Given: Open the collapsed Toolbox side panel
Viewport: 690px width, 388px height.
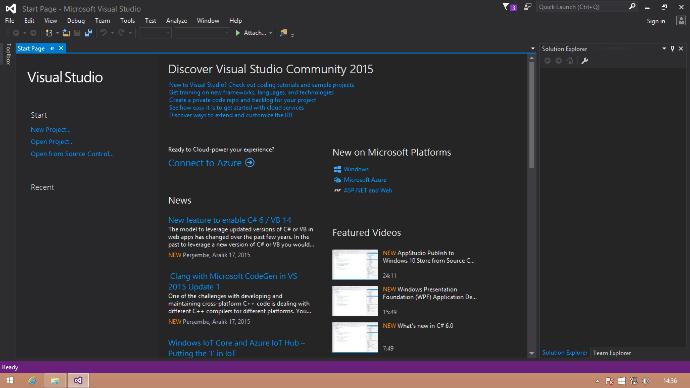Looking at the screenshot, I should tap(8, 54).
